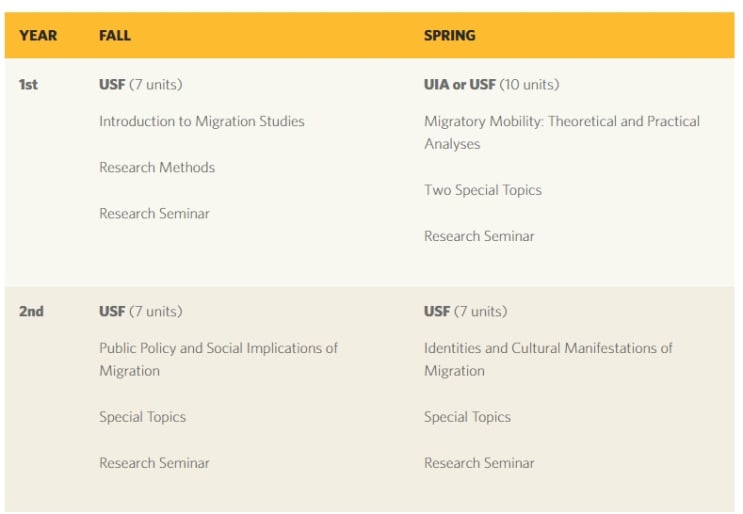Screen dimensions: 743x514
Task: Click USF (7 units) in 2nd year spring
Action: point(465,311)
